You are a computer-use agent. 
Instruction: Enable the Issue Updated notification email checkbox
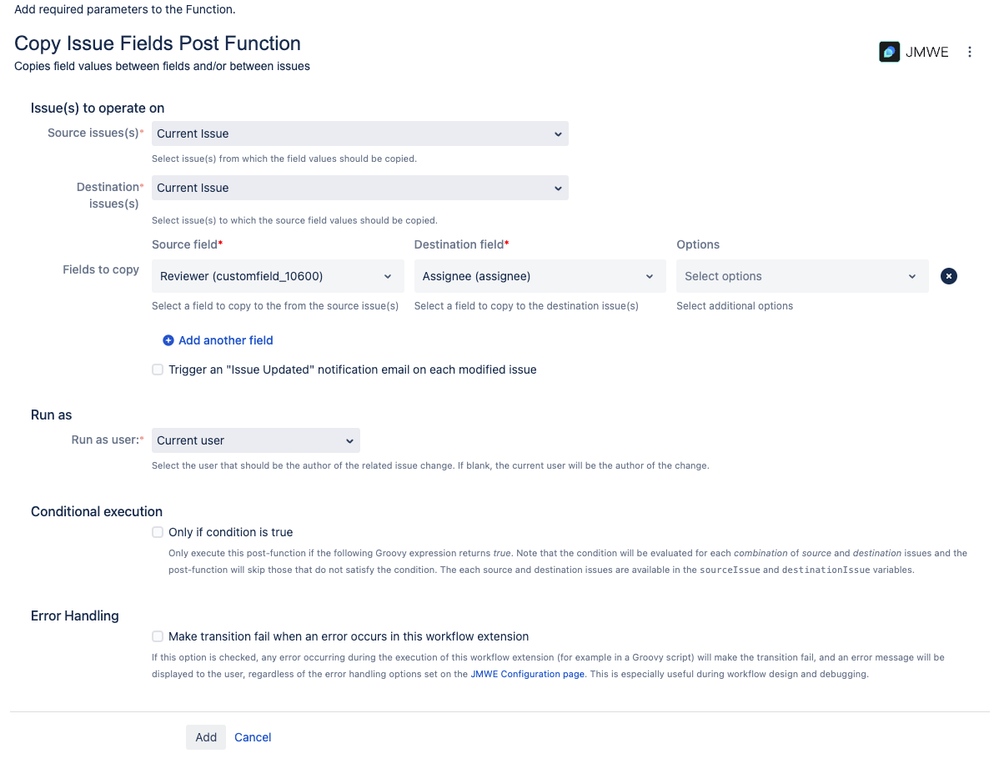pos(158,370)
